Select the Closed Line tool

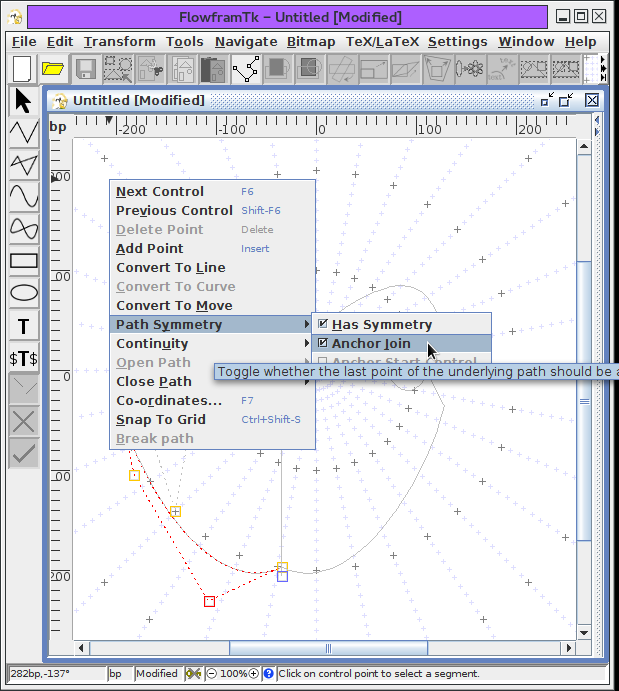[x=24, y=165]
